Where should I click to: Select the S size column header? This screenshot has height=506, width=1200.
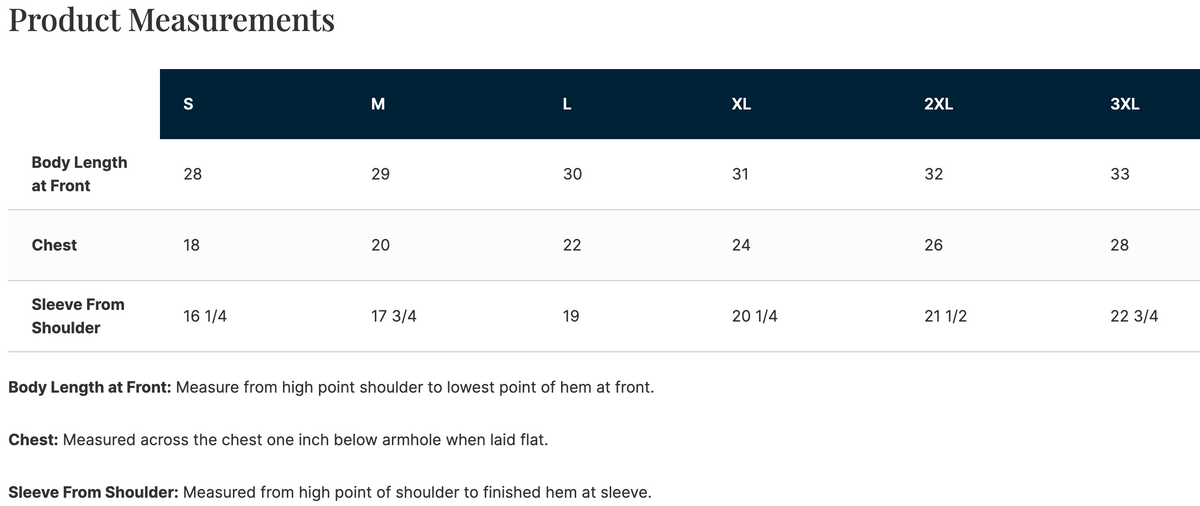(x=189, y=104)
